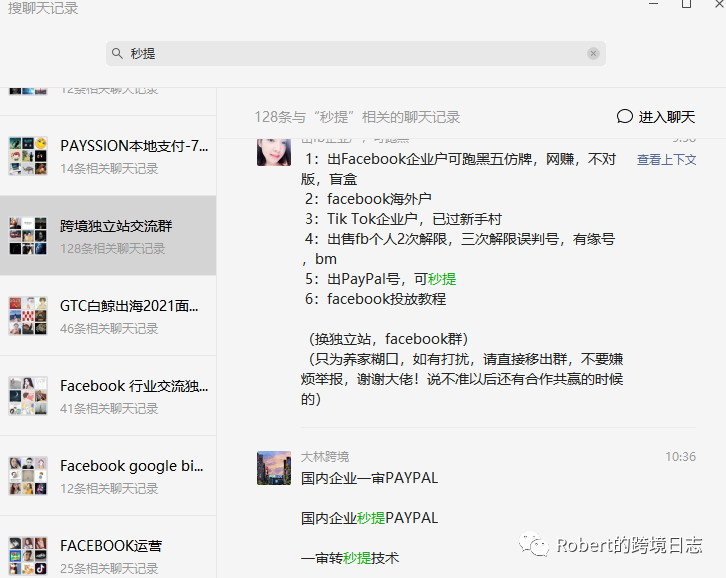Click the sender name 大林跨境

coord(325,457)
